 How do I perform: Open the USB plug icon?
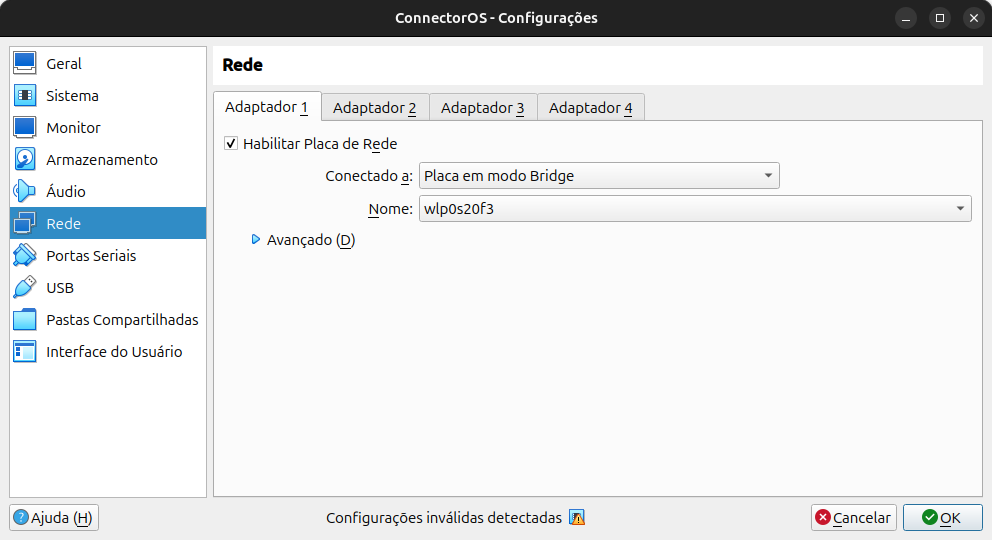pos(25,288)
